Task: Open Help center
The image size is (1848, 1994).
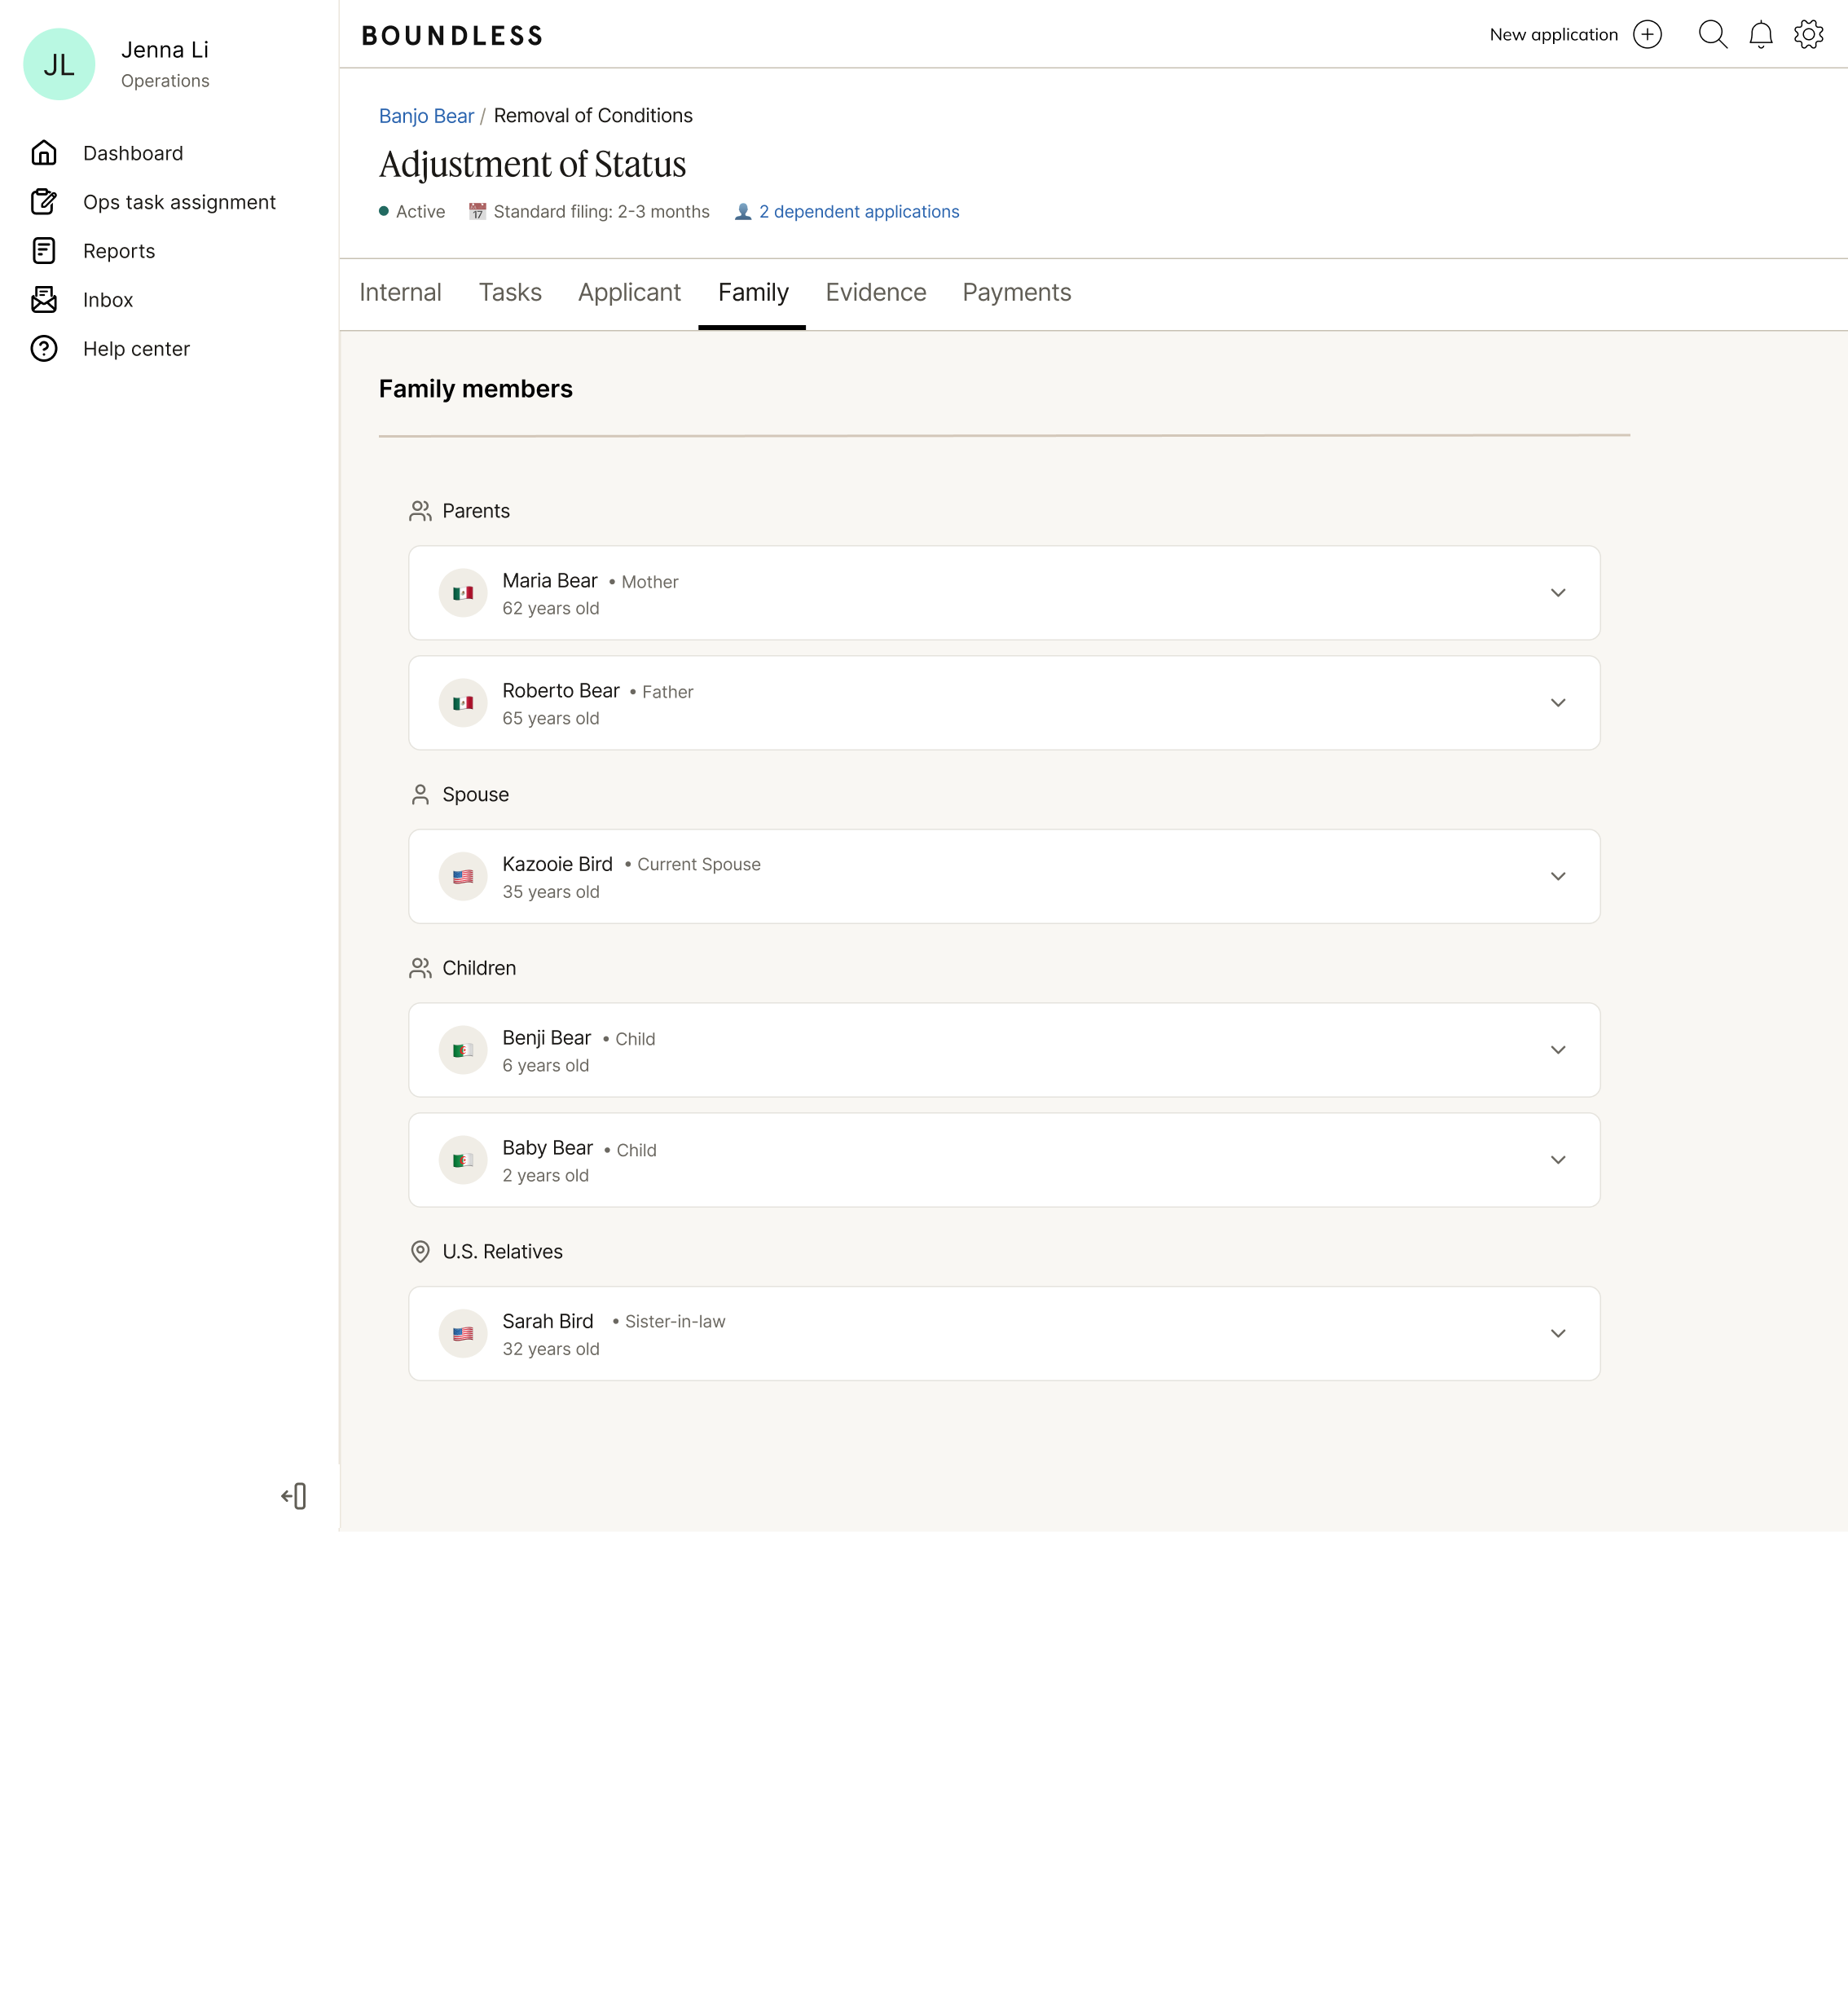Action: click(136, 349)
